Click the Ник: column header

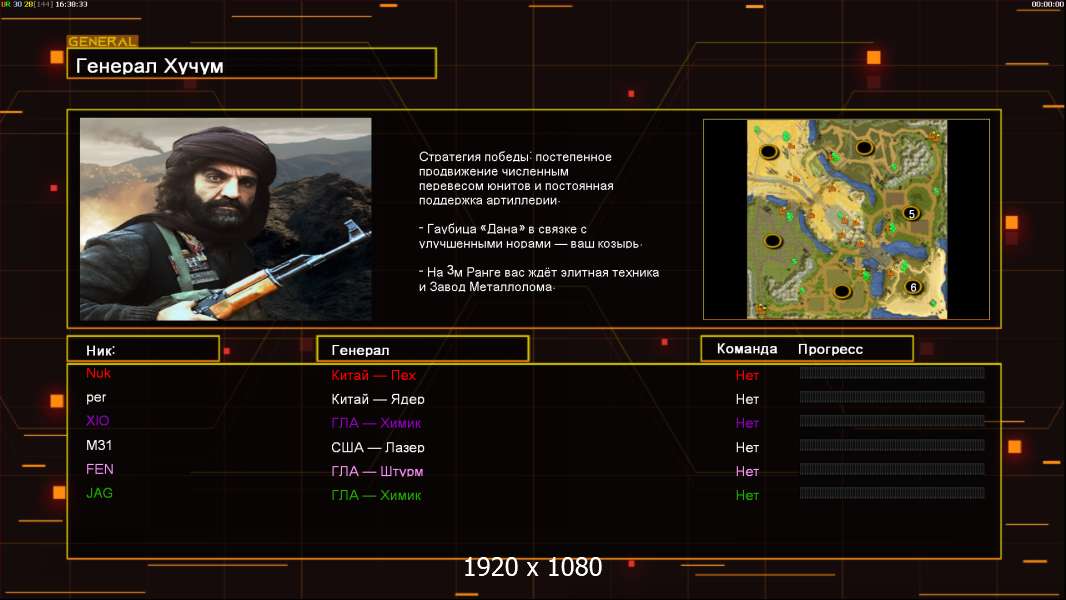(x=143, y=349)
